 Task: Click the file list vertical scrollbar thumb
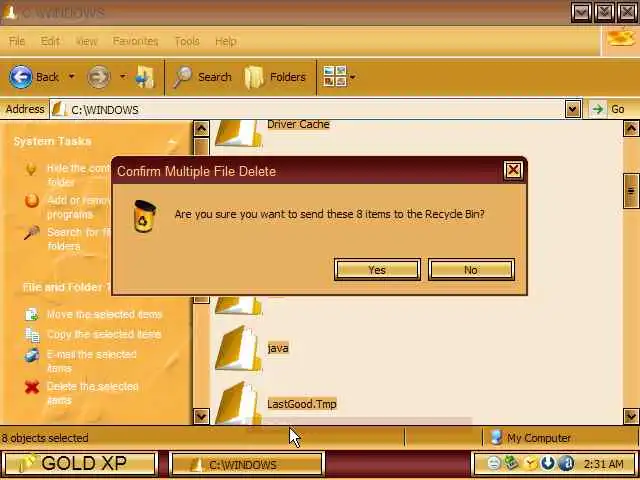631,191
